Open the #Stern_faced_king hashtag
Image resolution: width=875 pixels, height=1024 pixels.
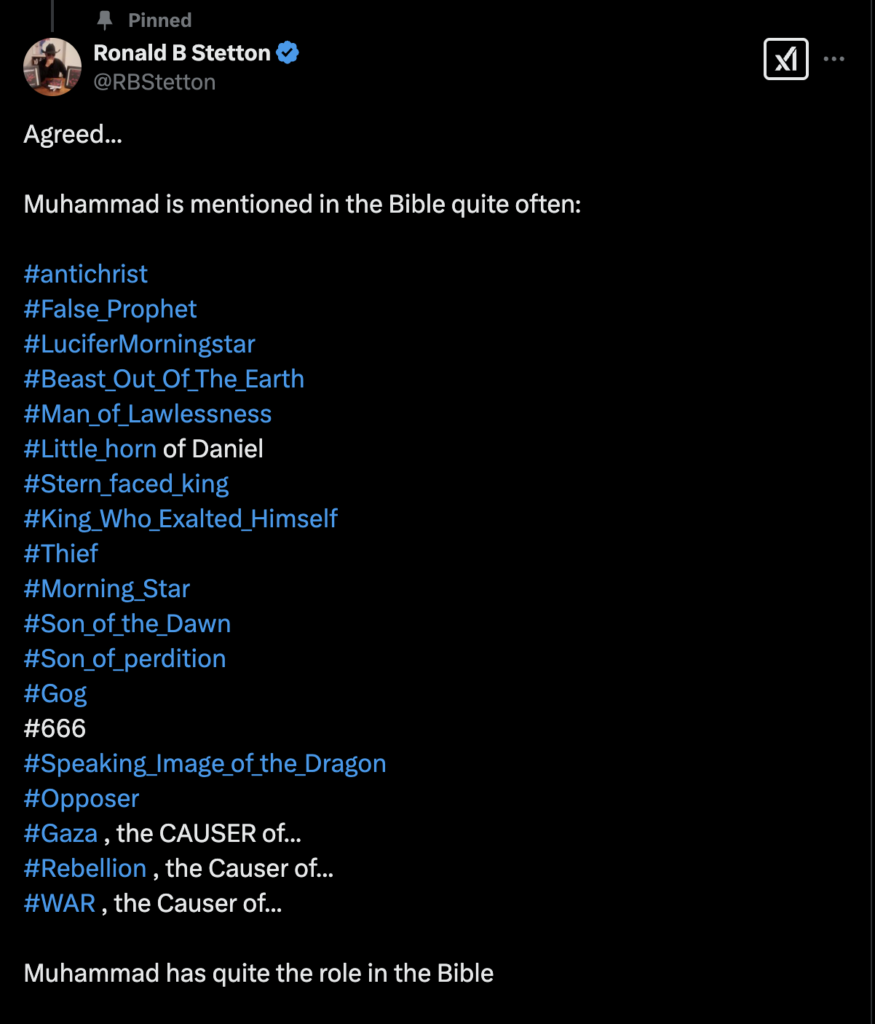126,484
